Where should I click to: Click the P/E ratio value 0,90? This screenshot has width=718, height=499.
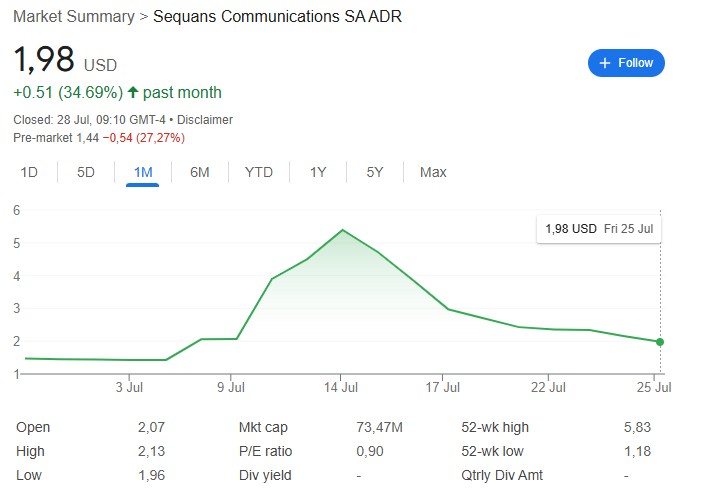(x=370, y=451)
